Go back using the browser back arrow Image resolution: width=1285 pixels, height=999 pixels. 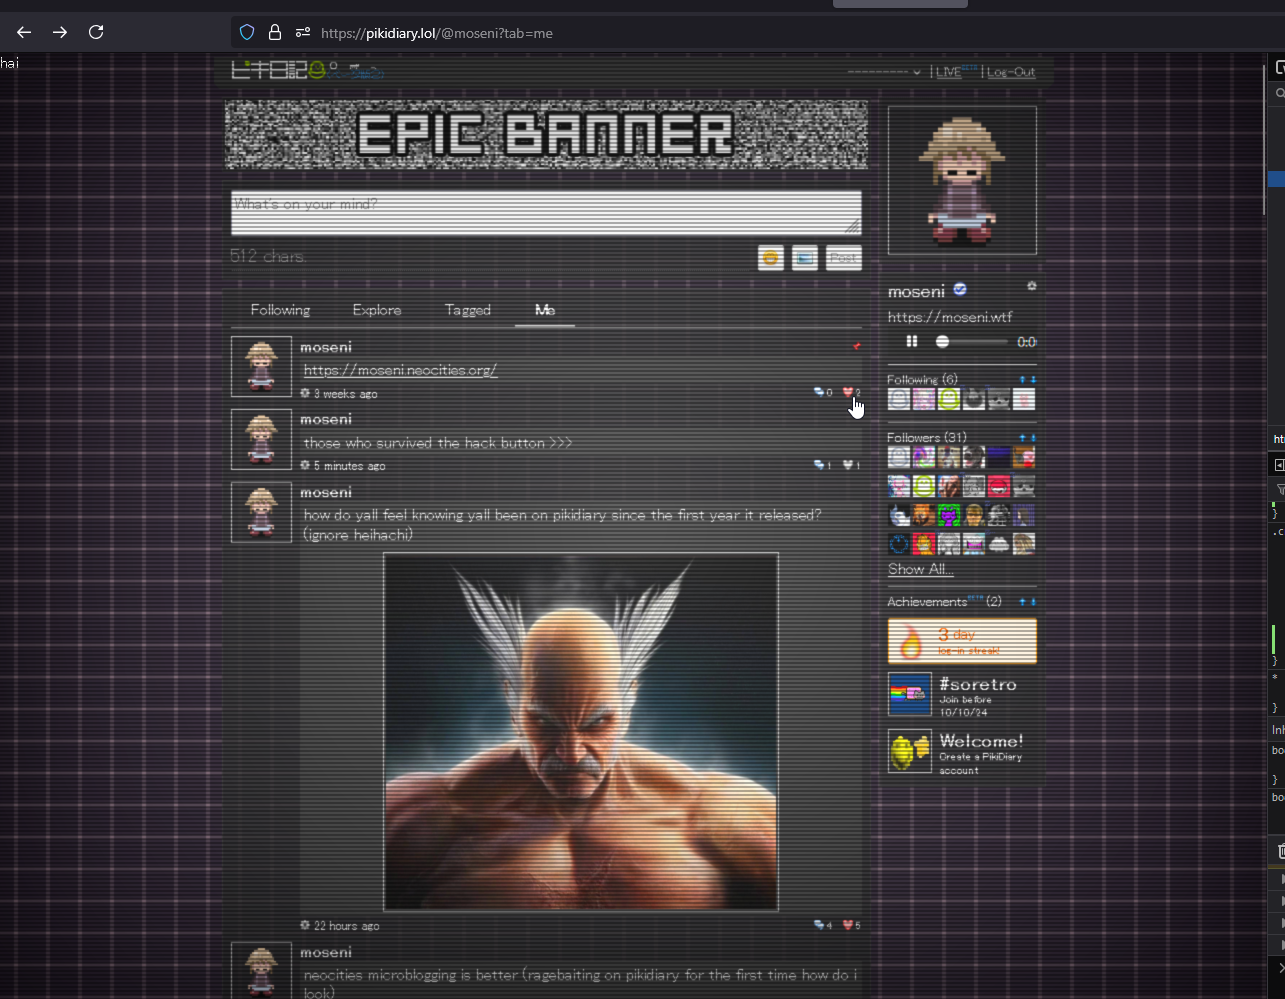click(24, 32)
